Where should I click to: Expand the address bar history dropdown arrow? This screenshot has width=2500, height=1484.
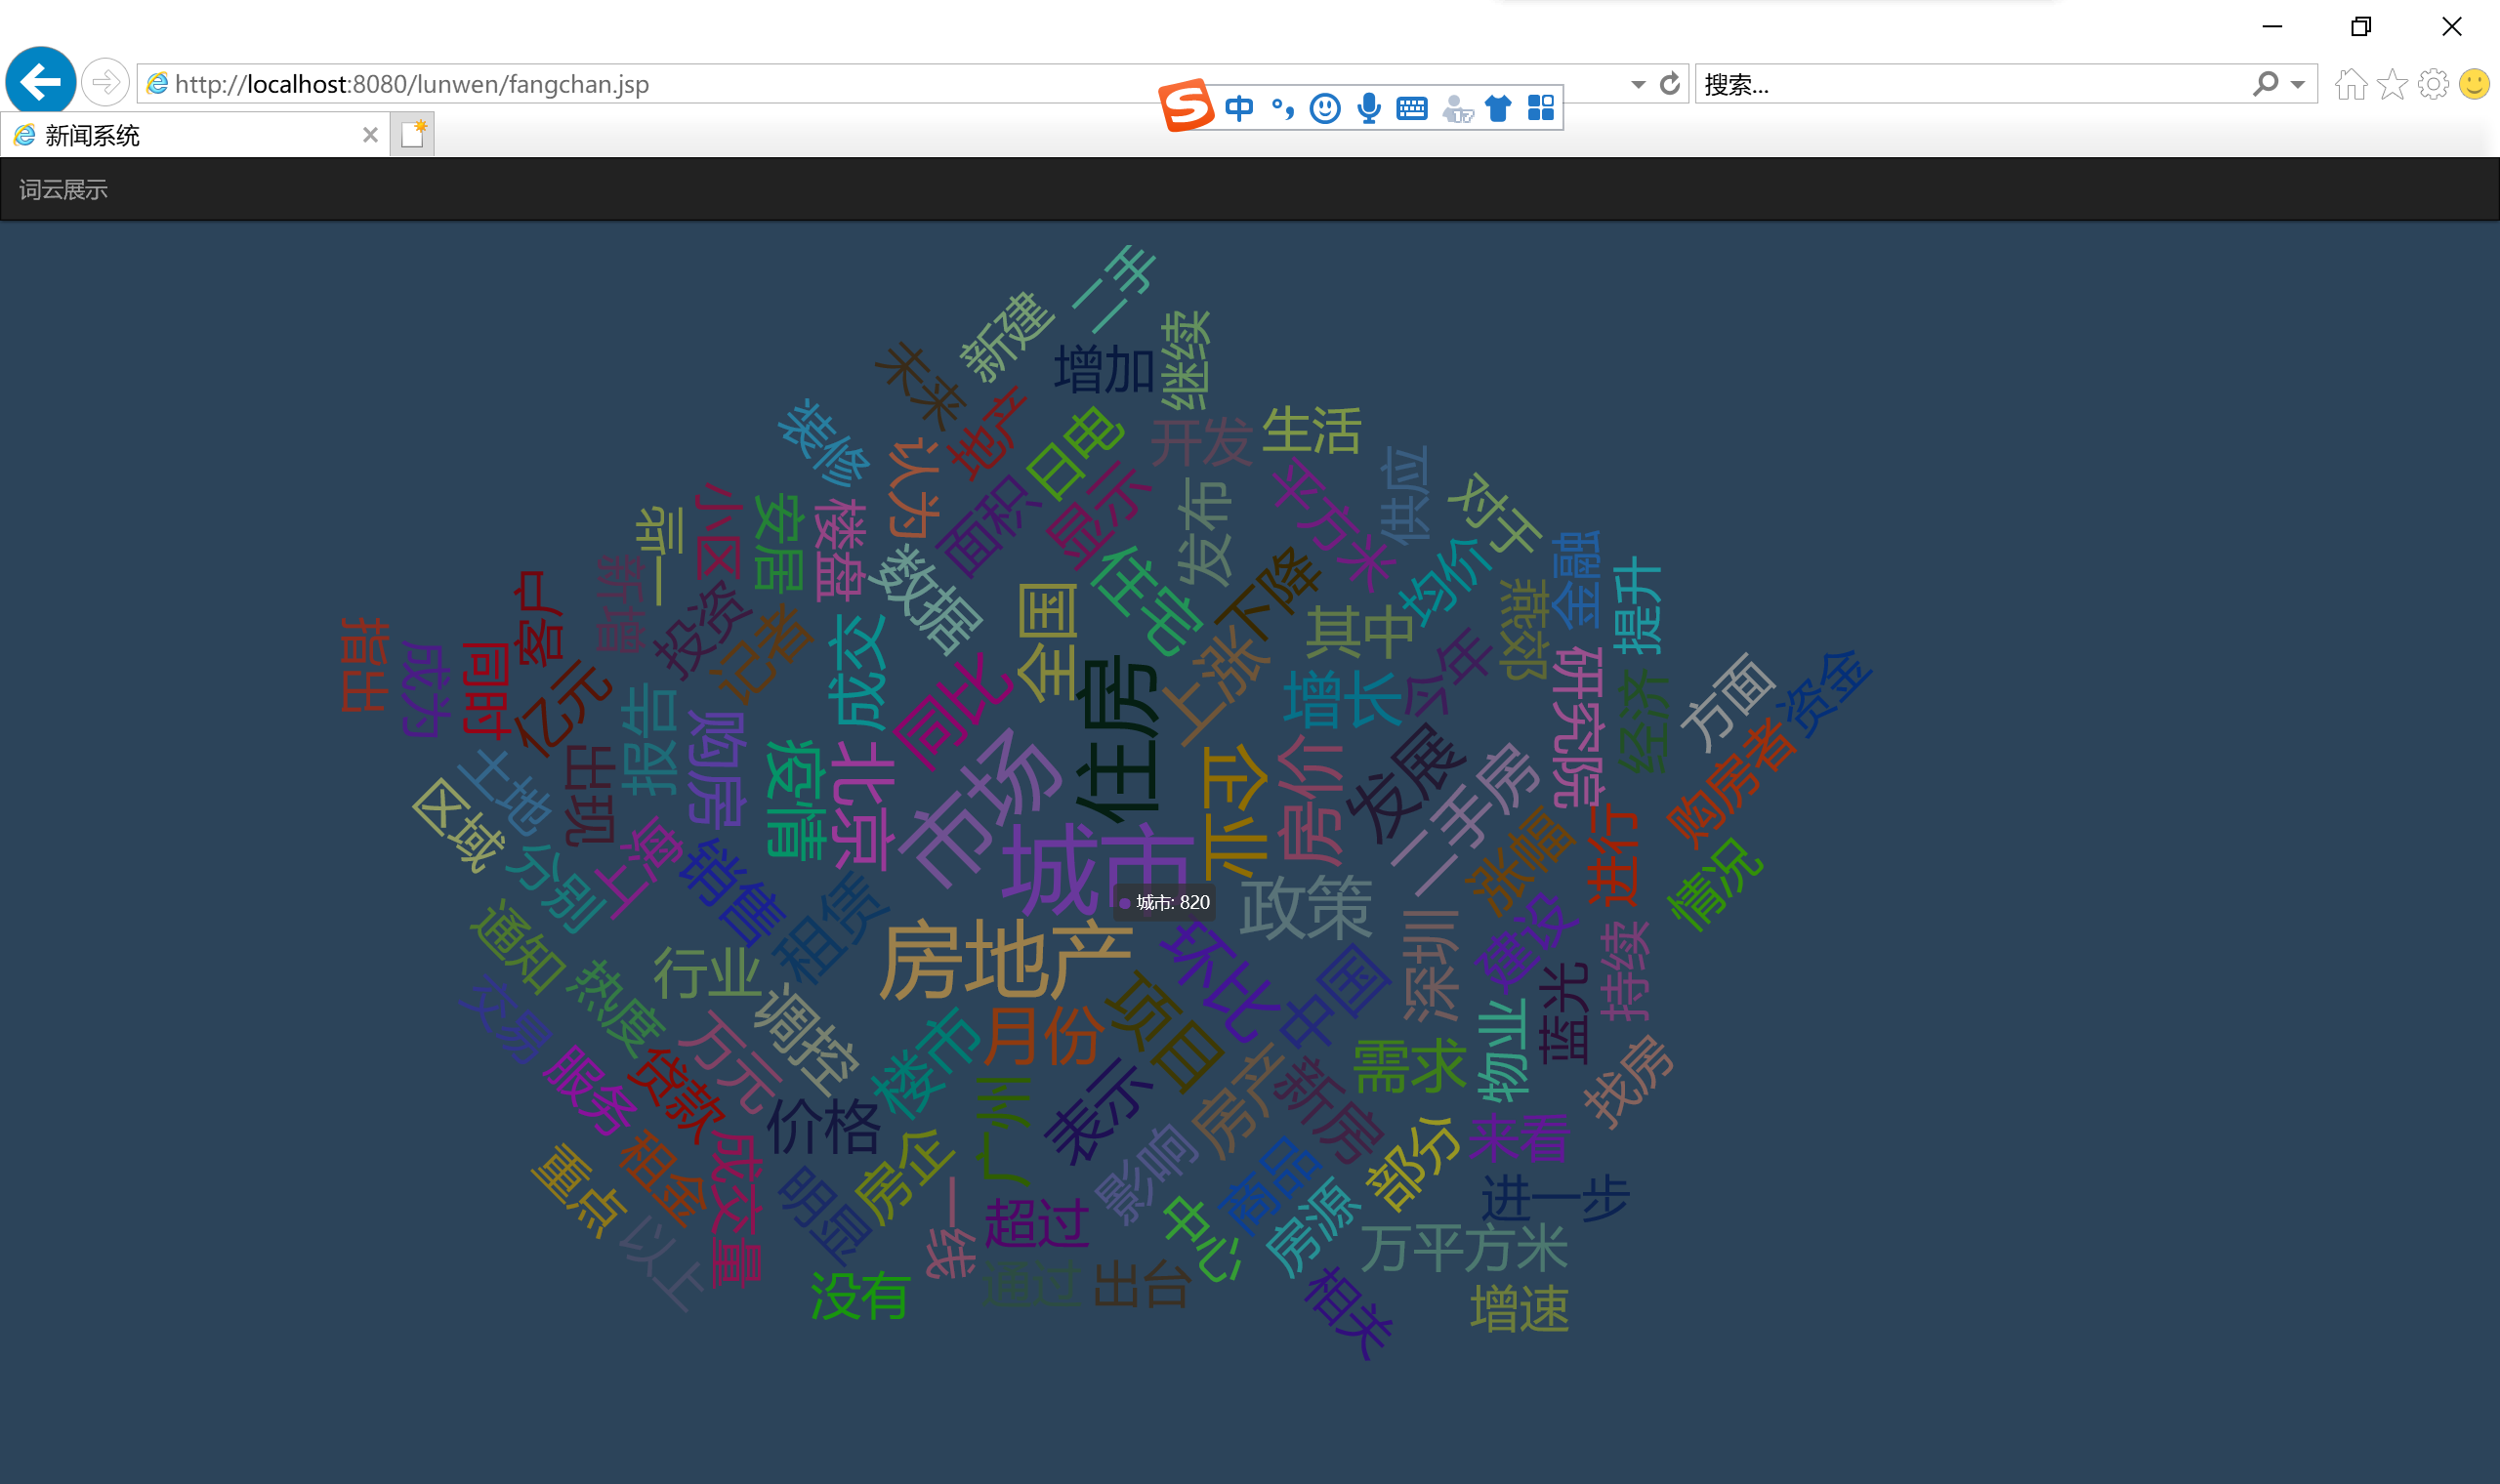pos(1638,84)
